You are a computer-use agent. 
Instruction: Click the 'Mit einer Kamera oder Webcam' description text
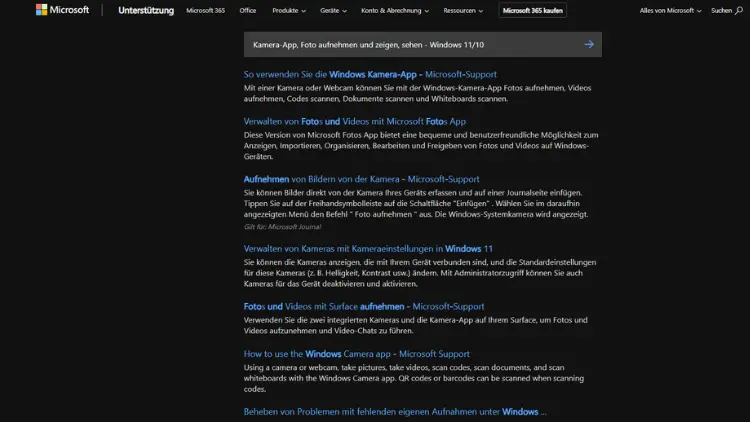[418, 93]
